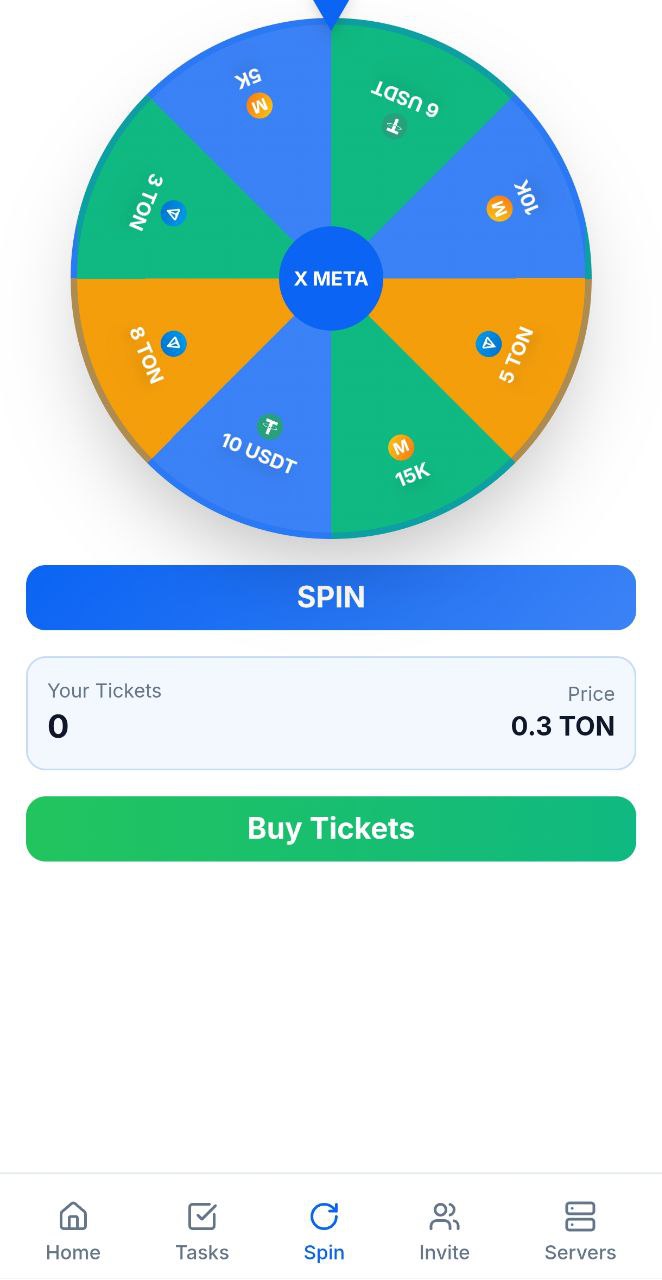
Task: Open the Servers tab
Action: click(x=580, y=1231)
